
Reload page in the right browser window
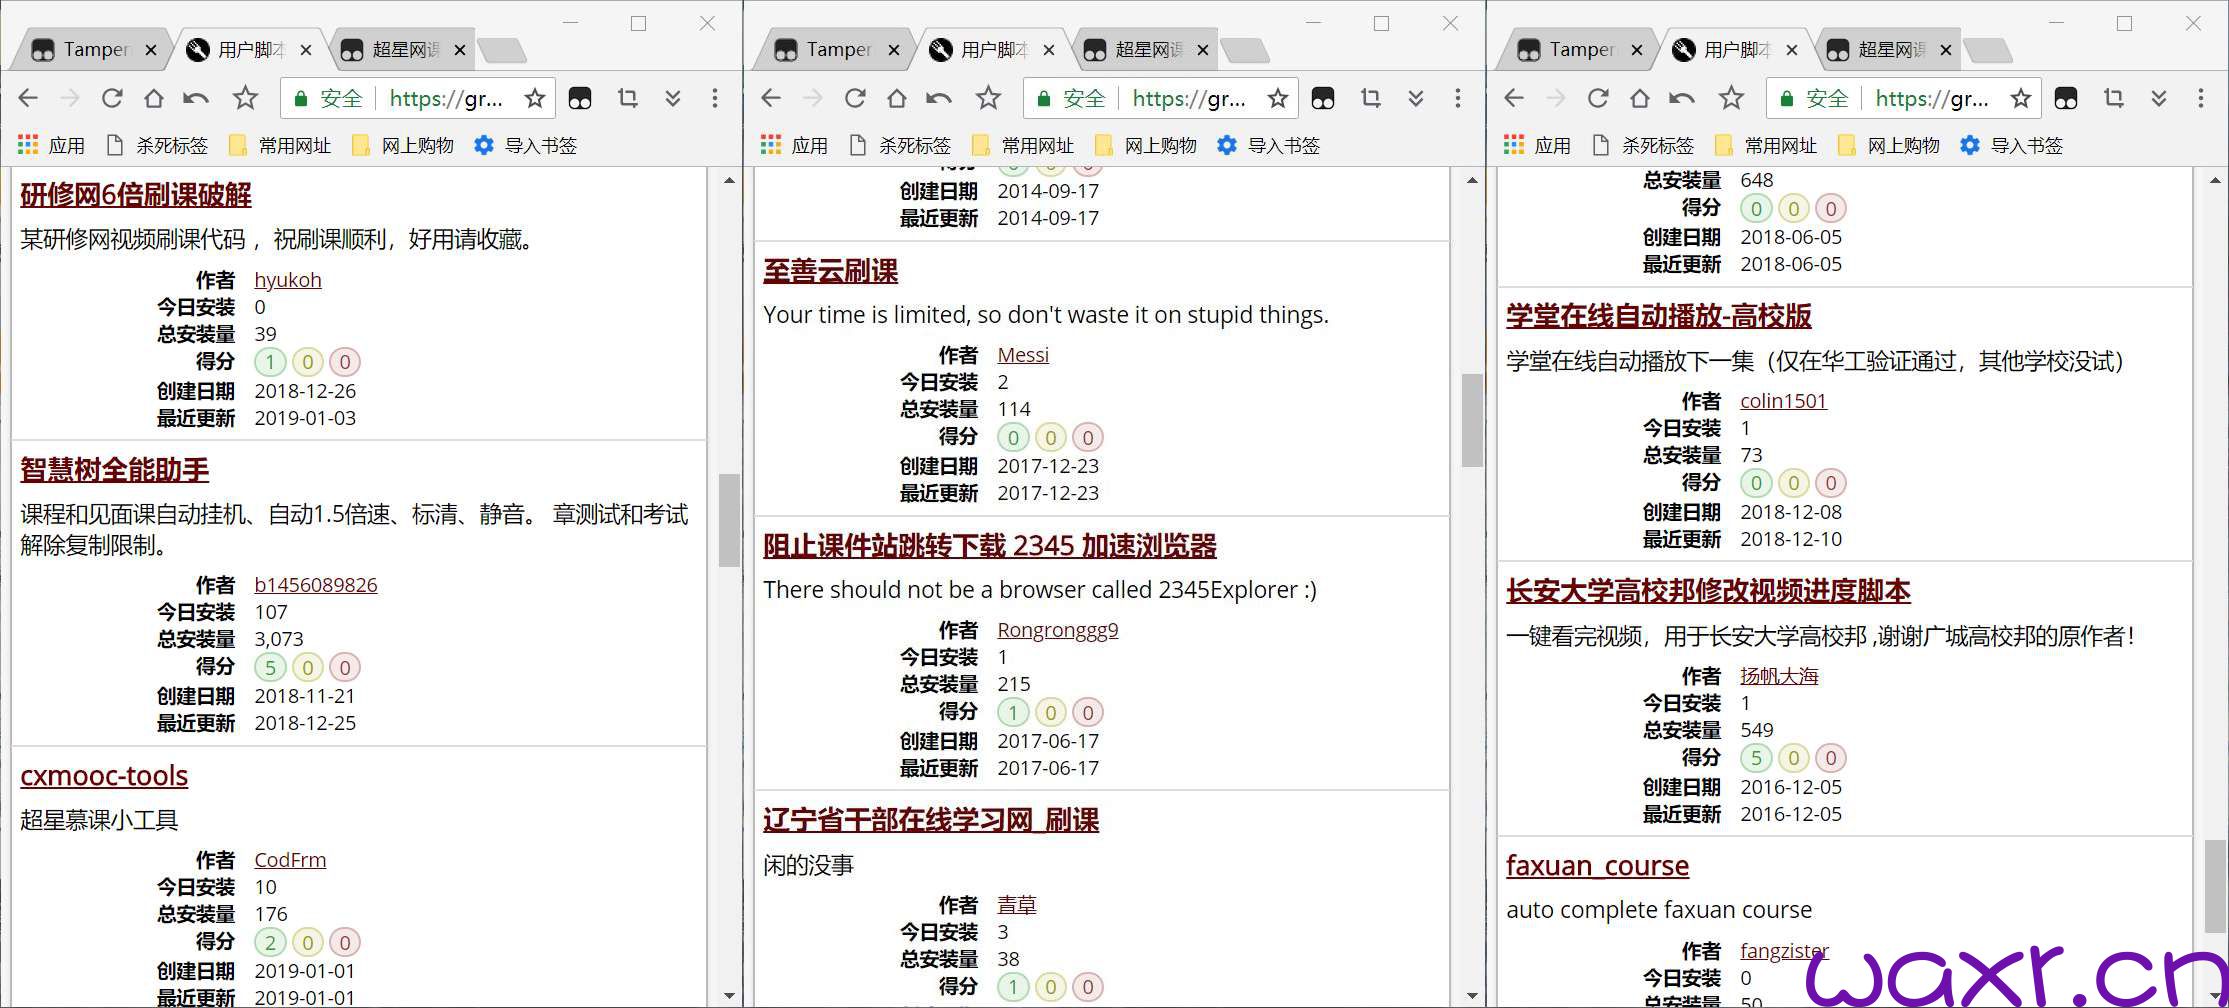tap(1598, 98)
